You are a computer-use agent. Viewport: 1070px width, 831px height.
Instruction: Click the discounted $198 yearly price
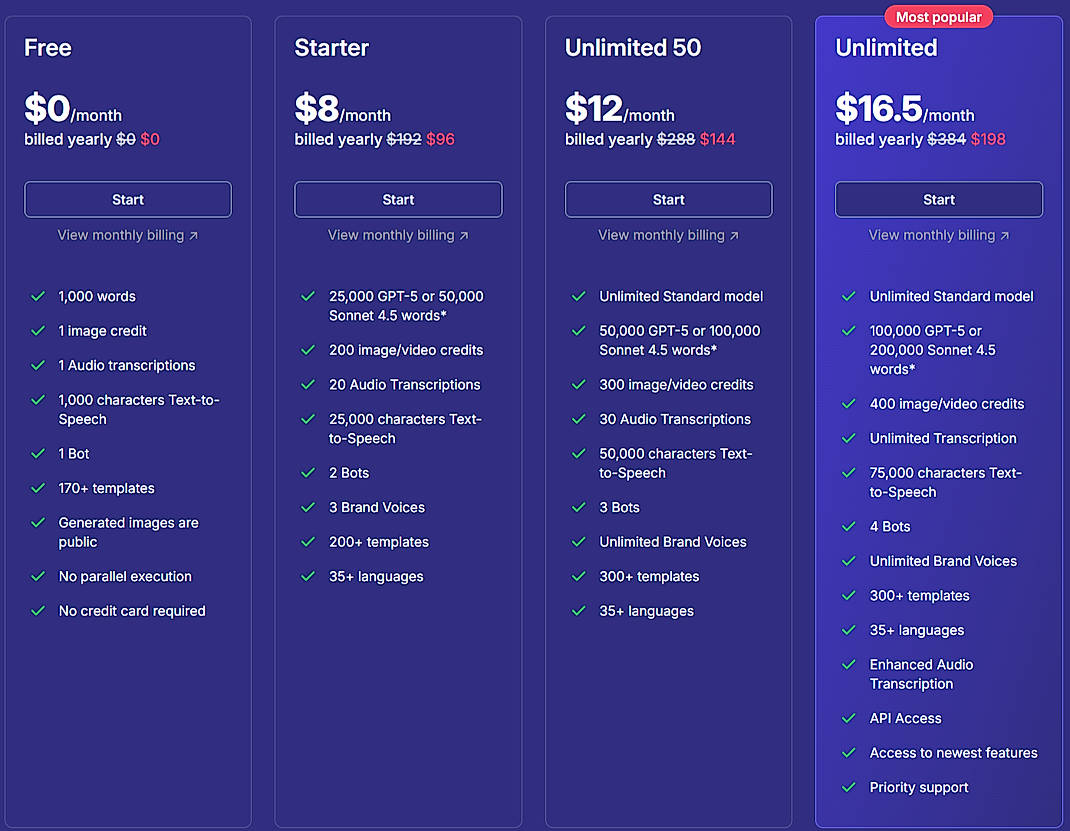[988, 139]
